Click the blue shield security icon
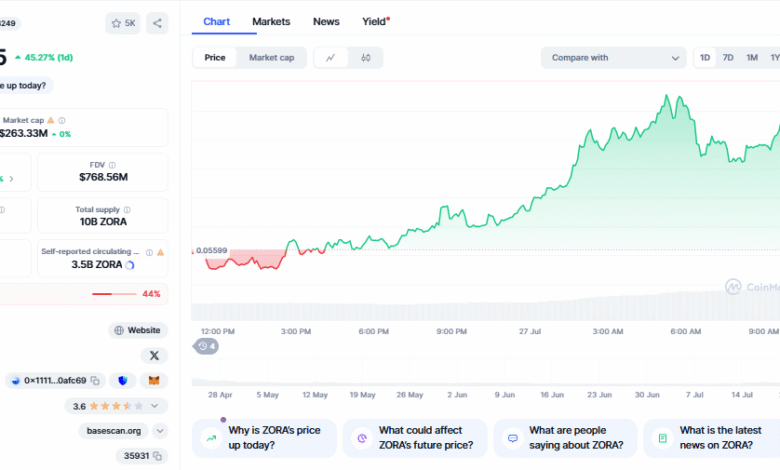Image resolution: width=780 pixels, height=470 pixels. (123, 381)
